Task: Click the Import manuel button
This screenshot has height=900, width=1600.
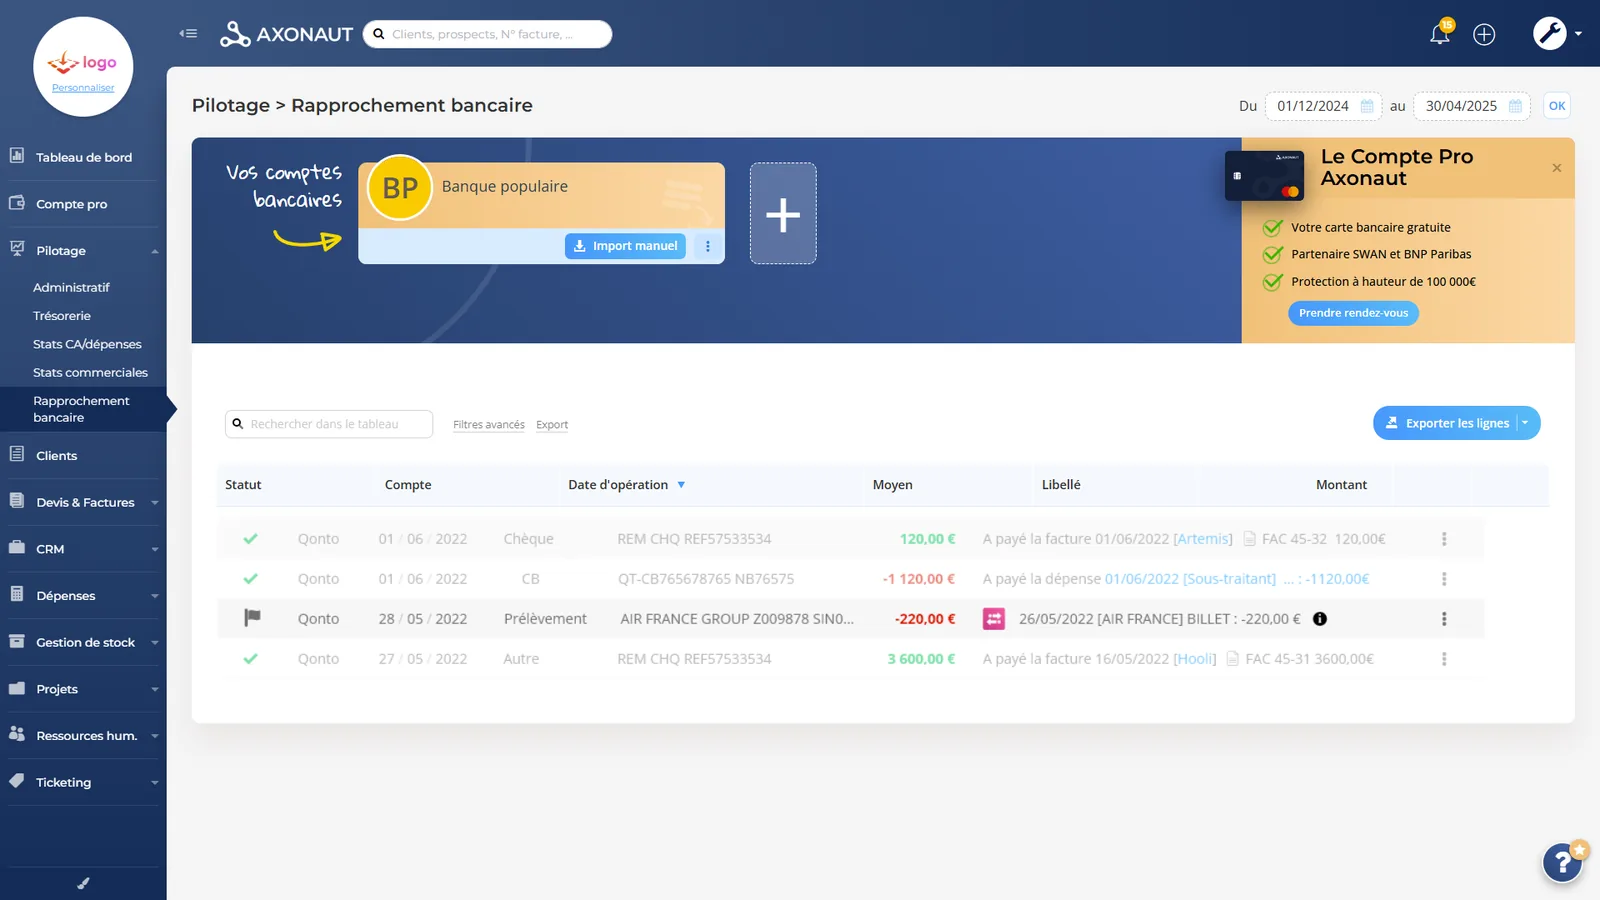Action: pyautogui.click(x=625, y=246)
